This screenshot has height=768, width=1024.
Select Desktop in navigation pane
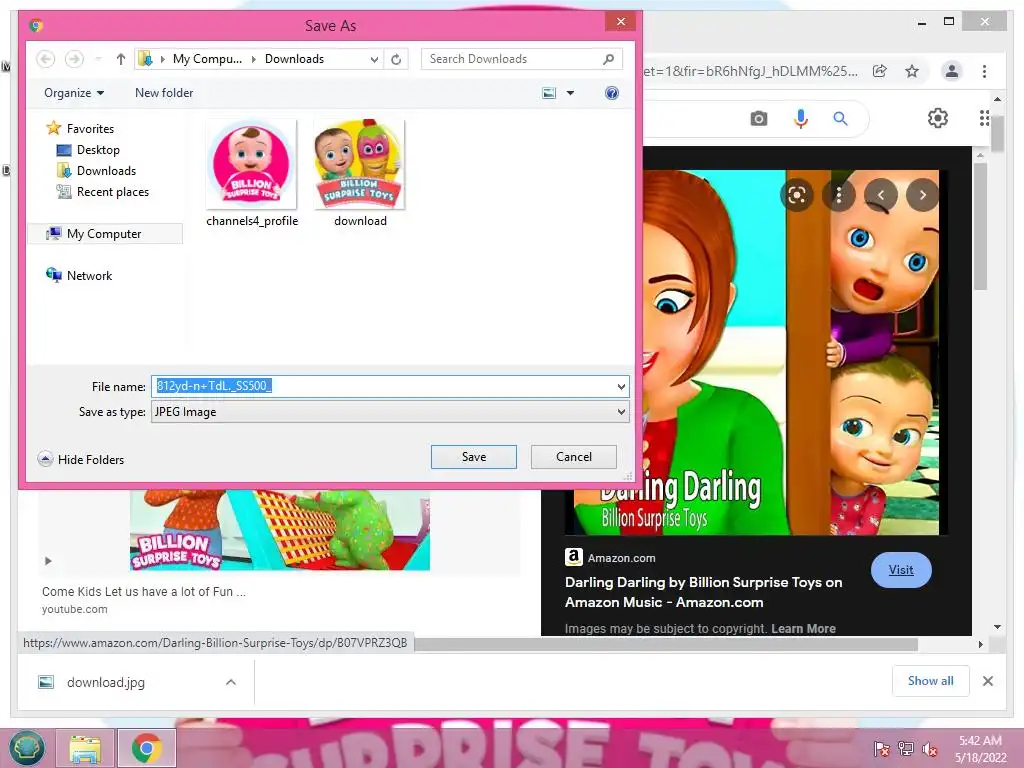[x=88, y=150]
